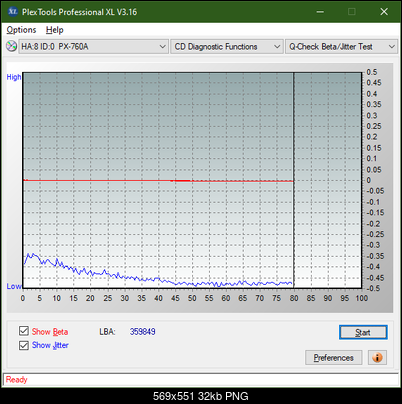Click the 100 mark on the x-axis
Screen dimensions: 402x404
[362, 298]
